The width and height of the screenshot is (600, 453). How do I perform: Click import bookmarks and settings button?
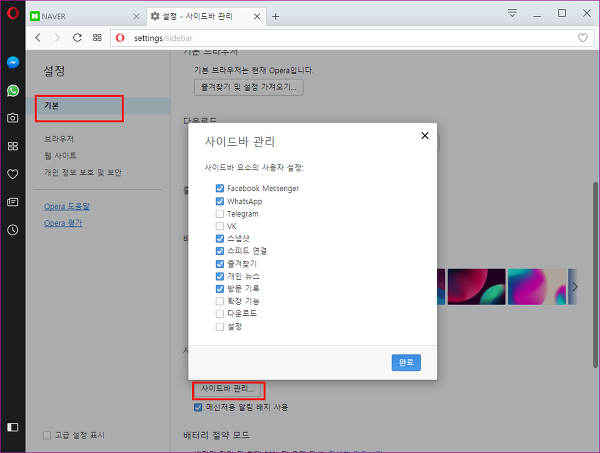tap(249, 87)
